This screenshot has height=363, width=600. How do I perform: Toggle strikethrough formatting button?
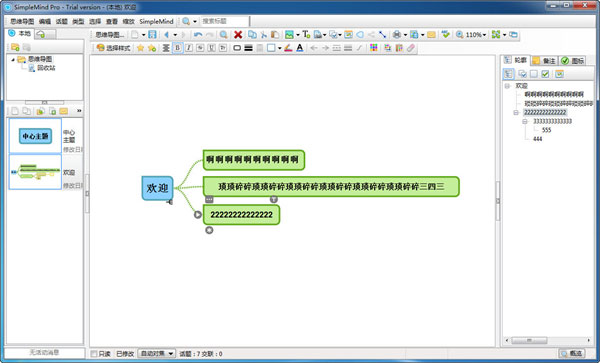point(200,48)
